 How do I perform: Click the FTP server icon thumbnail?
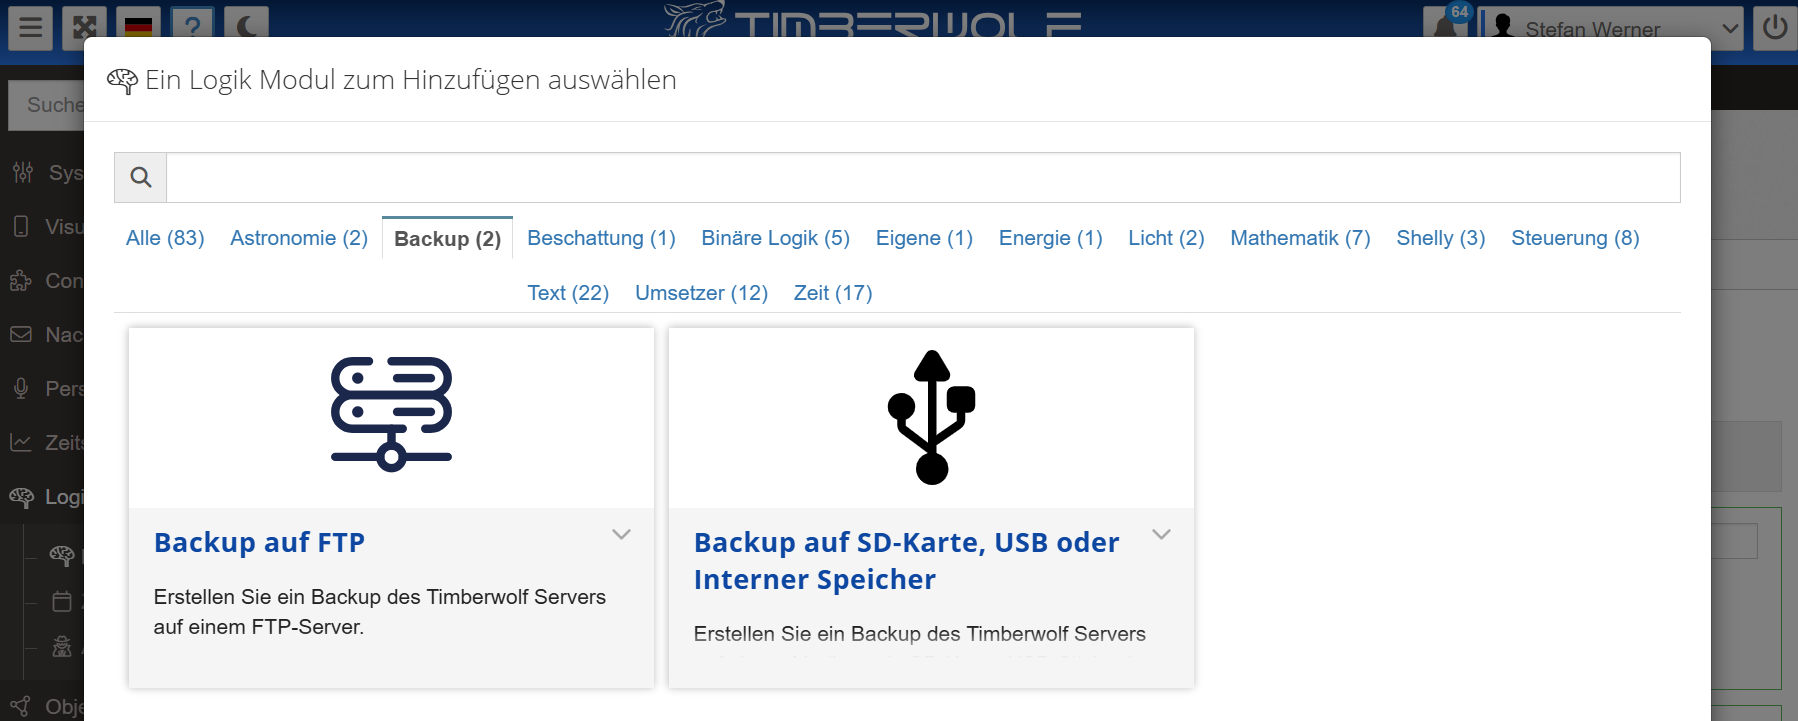tap(391, 414)
